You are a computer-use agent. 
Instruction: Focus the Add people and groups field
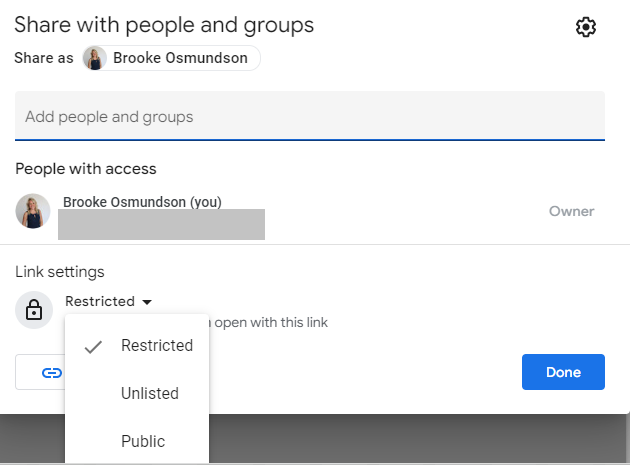[x=310, y=117]
